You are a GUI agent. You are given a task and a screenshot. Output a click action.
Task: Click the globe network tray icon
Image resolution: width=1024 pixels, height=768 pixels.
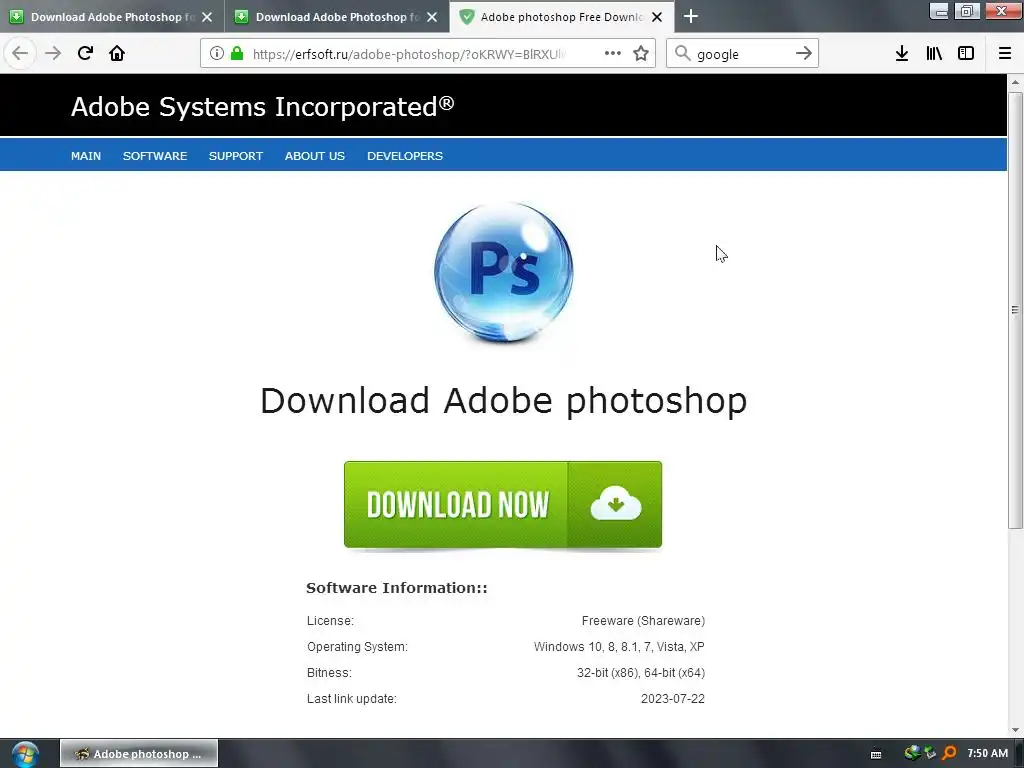click(x=912, y=753)
